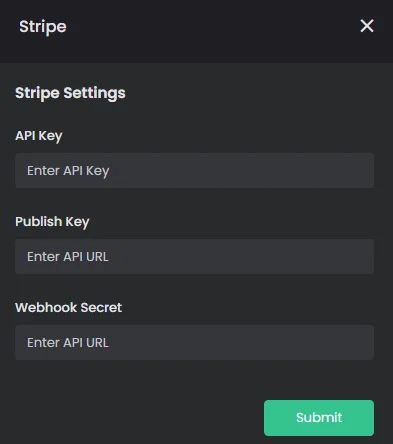Screen dimensions: 393x444
Task: Click the Submit button
Action: pos(319,418)
